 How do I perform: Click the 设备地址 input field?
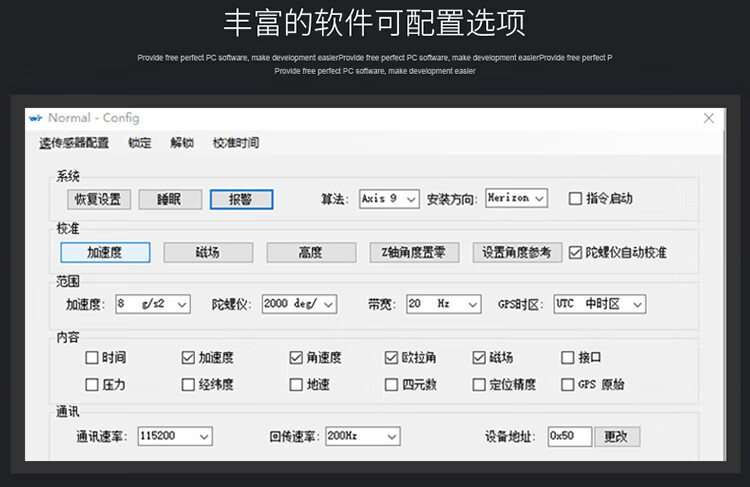point(569,436)
